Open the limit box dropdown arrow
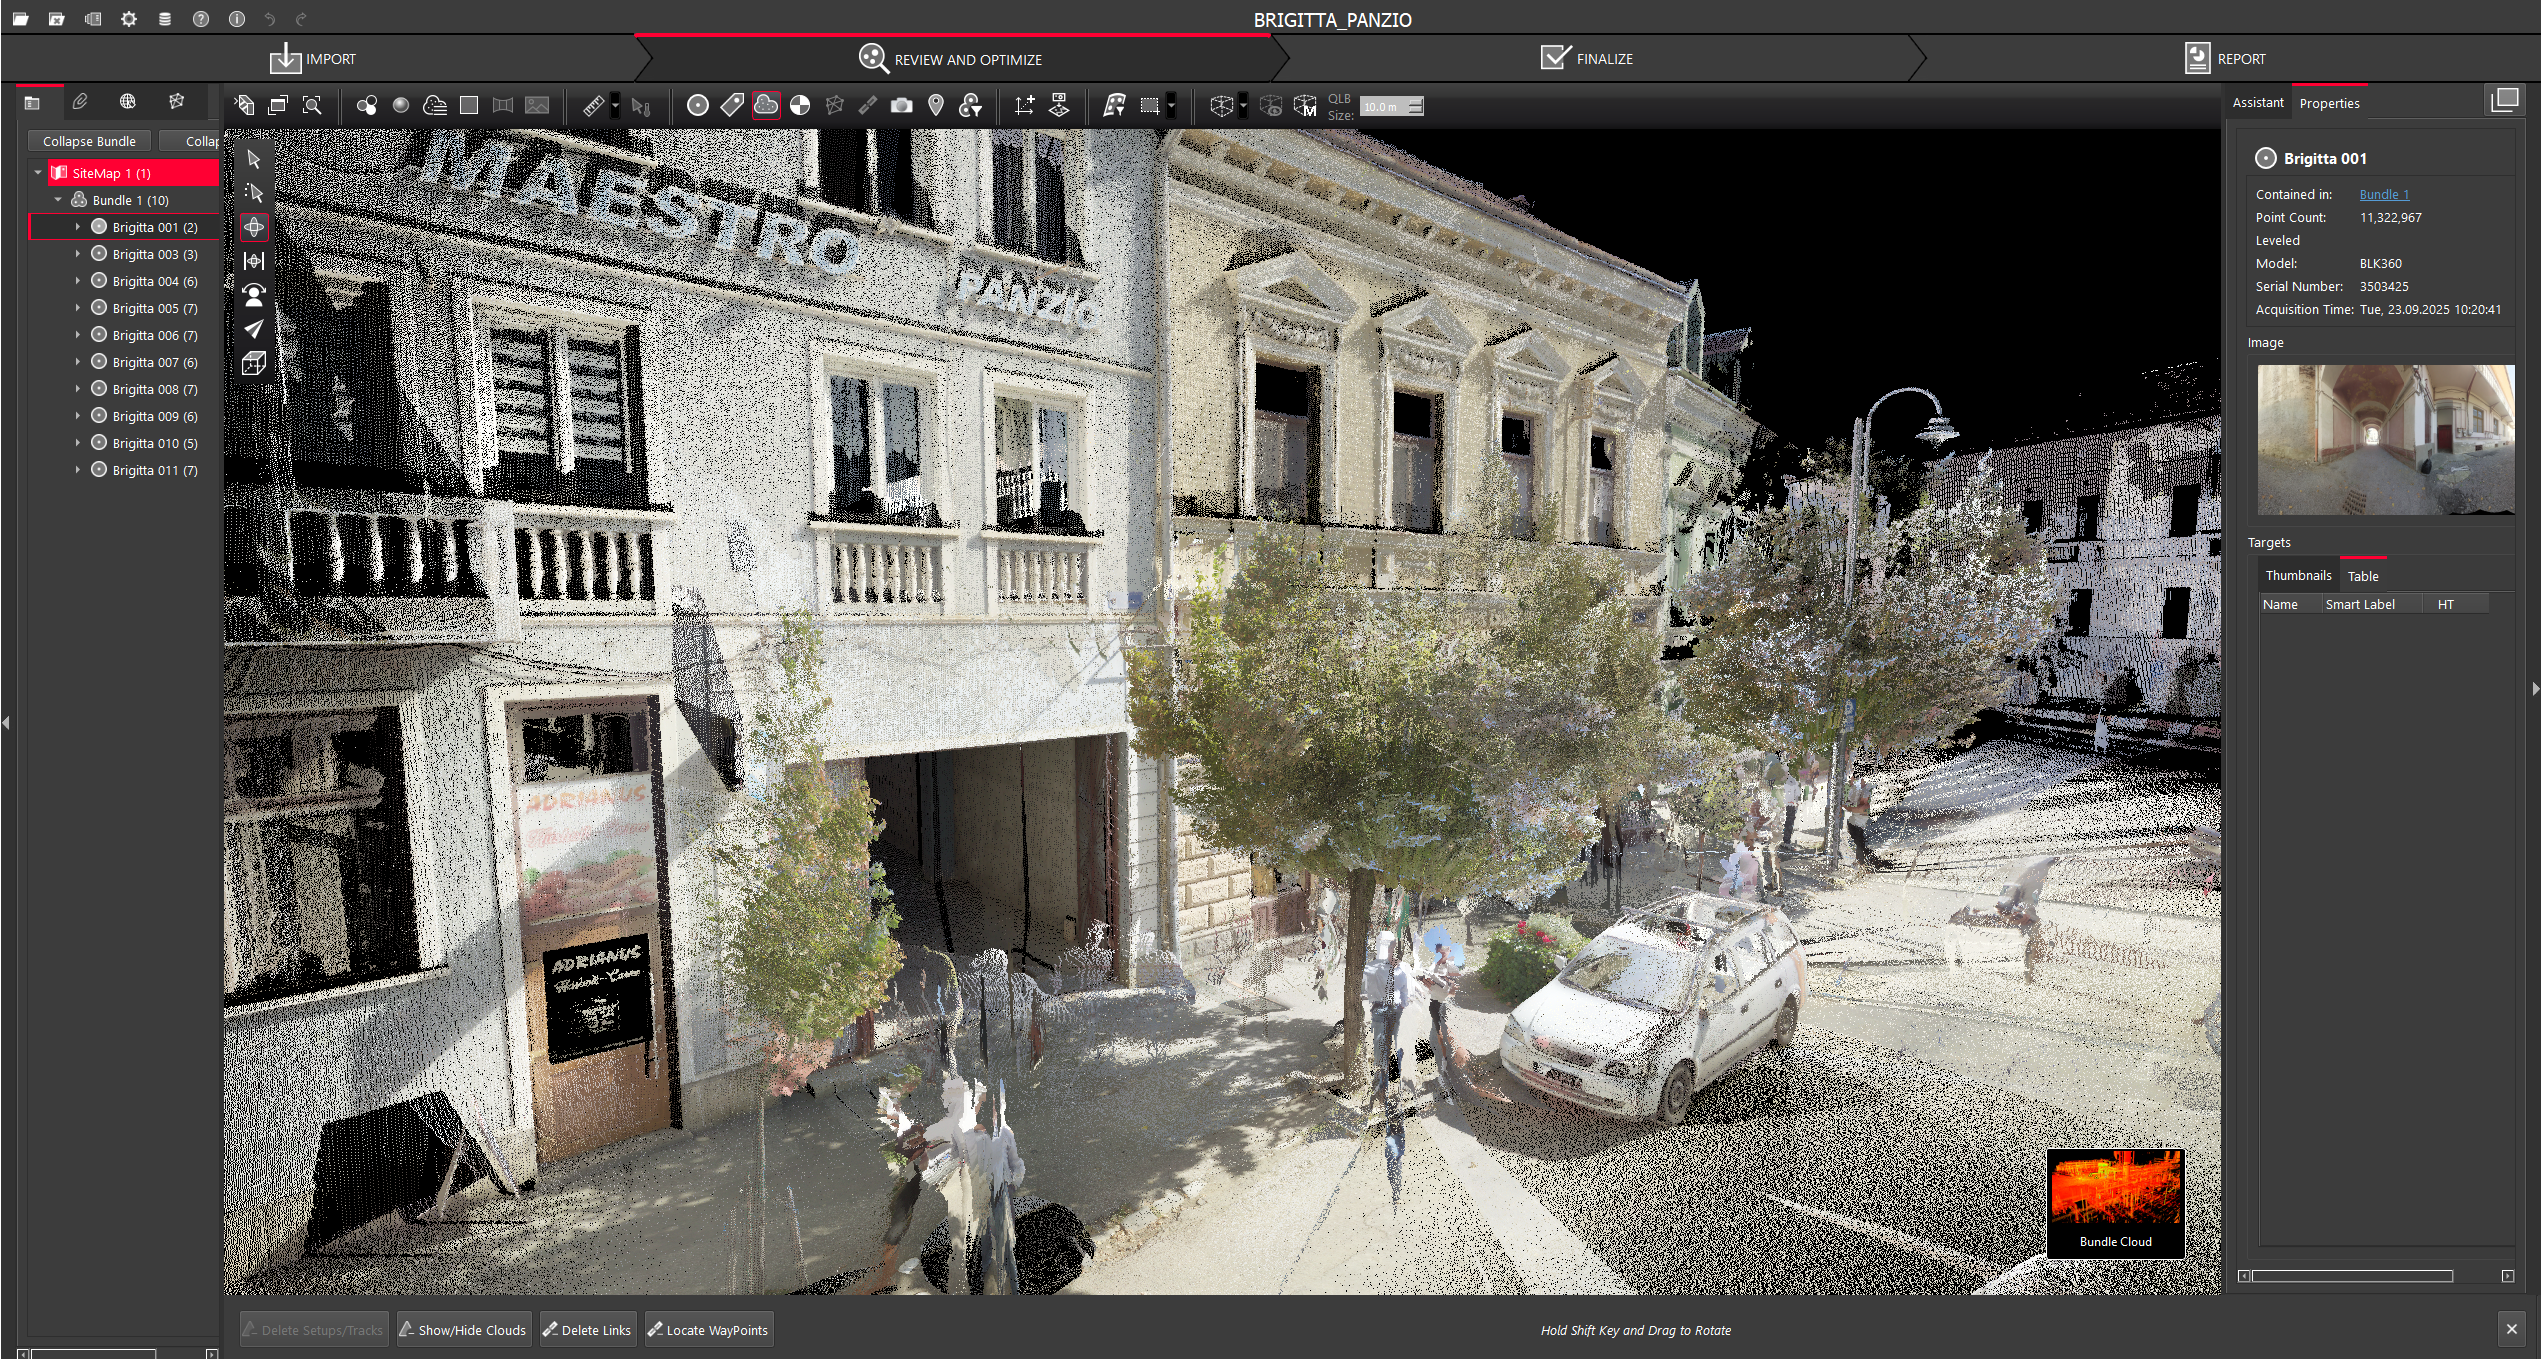 pyautogui.click(x=1243, y=105)
